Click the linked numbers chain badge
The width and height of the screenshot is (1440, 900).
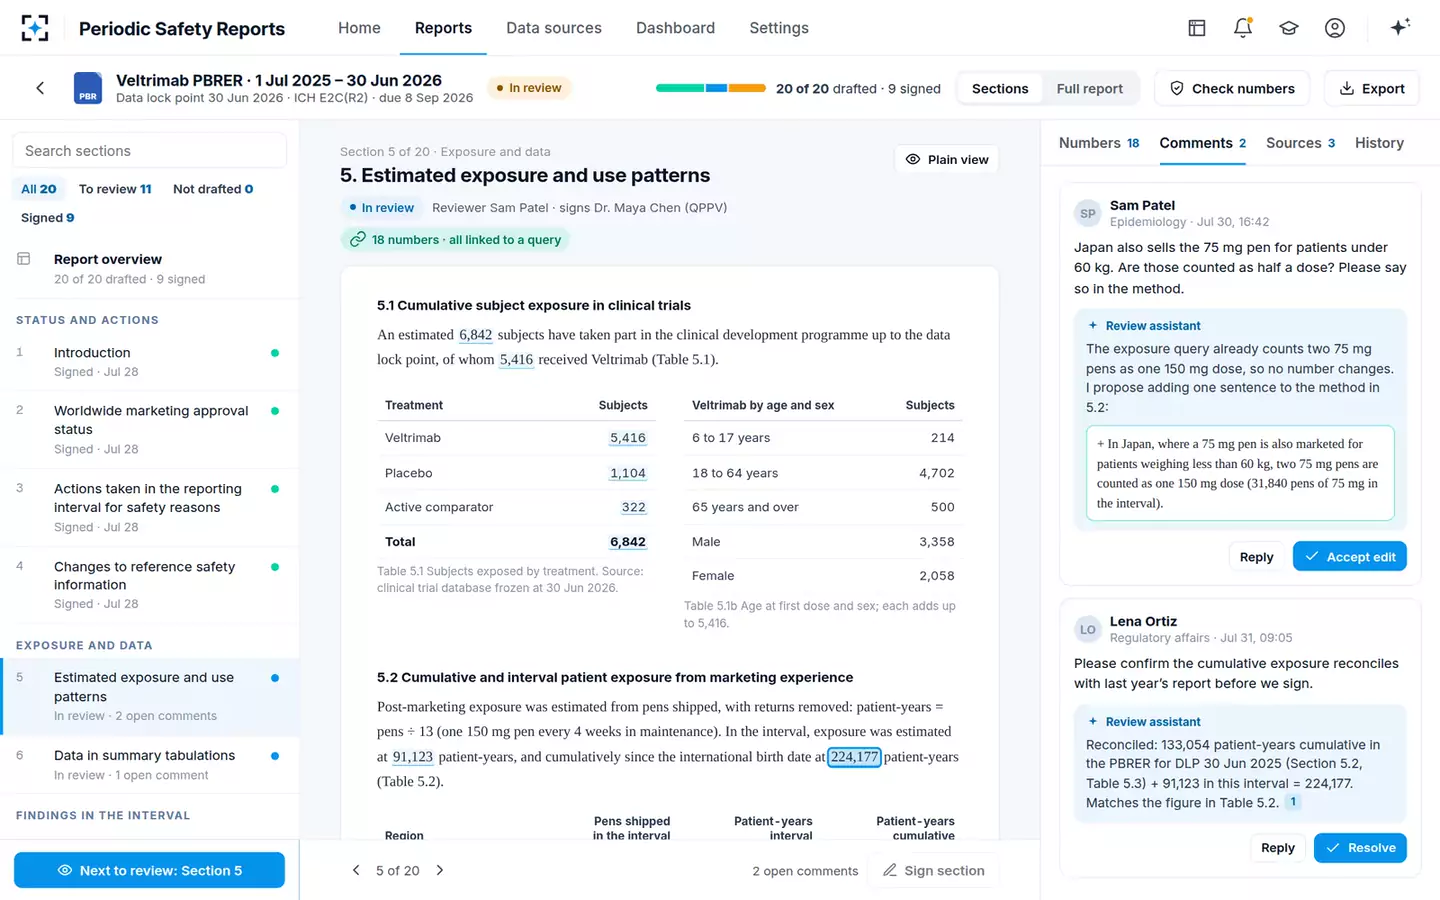click(x=455, y=240)
